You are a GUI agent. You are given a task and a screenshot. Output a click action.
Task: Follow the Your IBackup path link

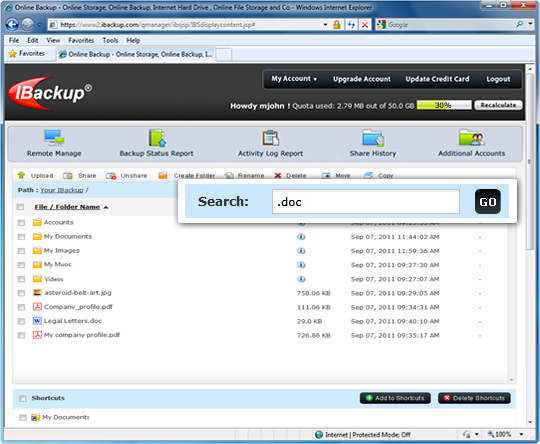coord(62,190)
